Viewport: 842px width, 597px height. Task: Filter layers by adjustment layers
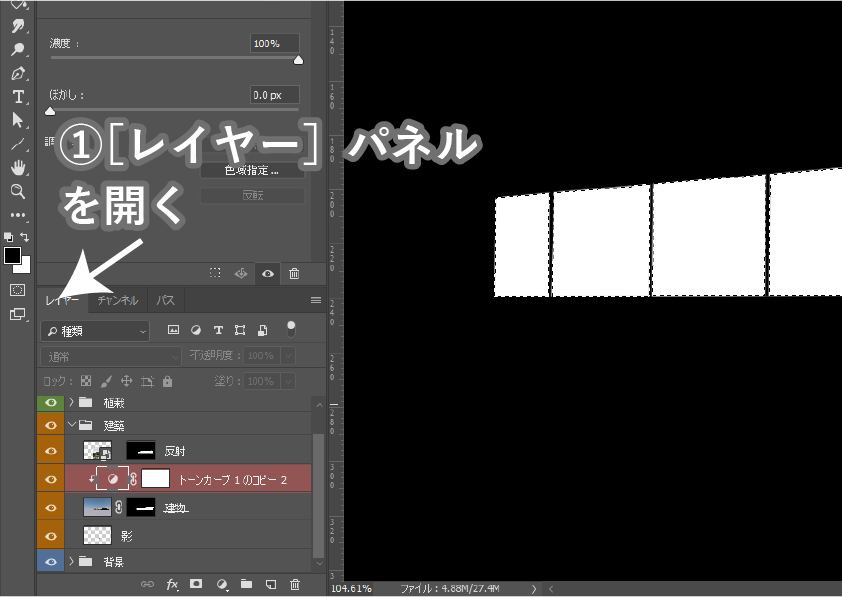[196, 330]
